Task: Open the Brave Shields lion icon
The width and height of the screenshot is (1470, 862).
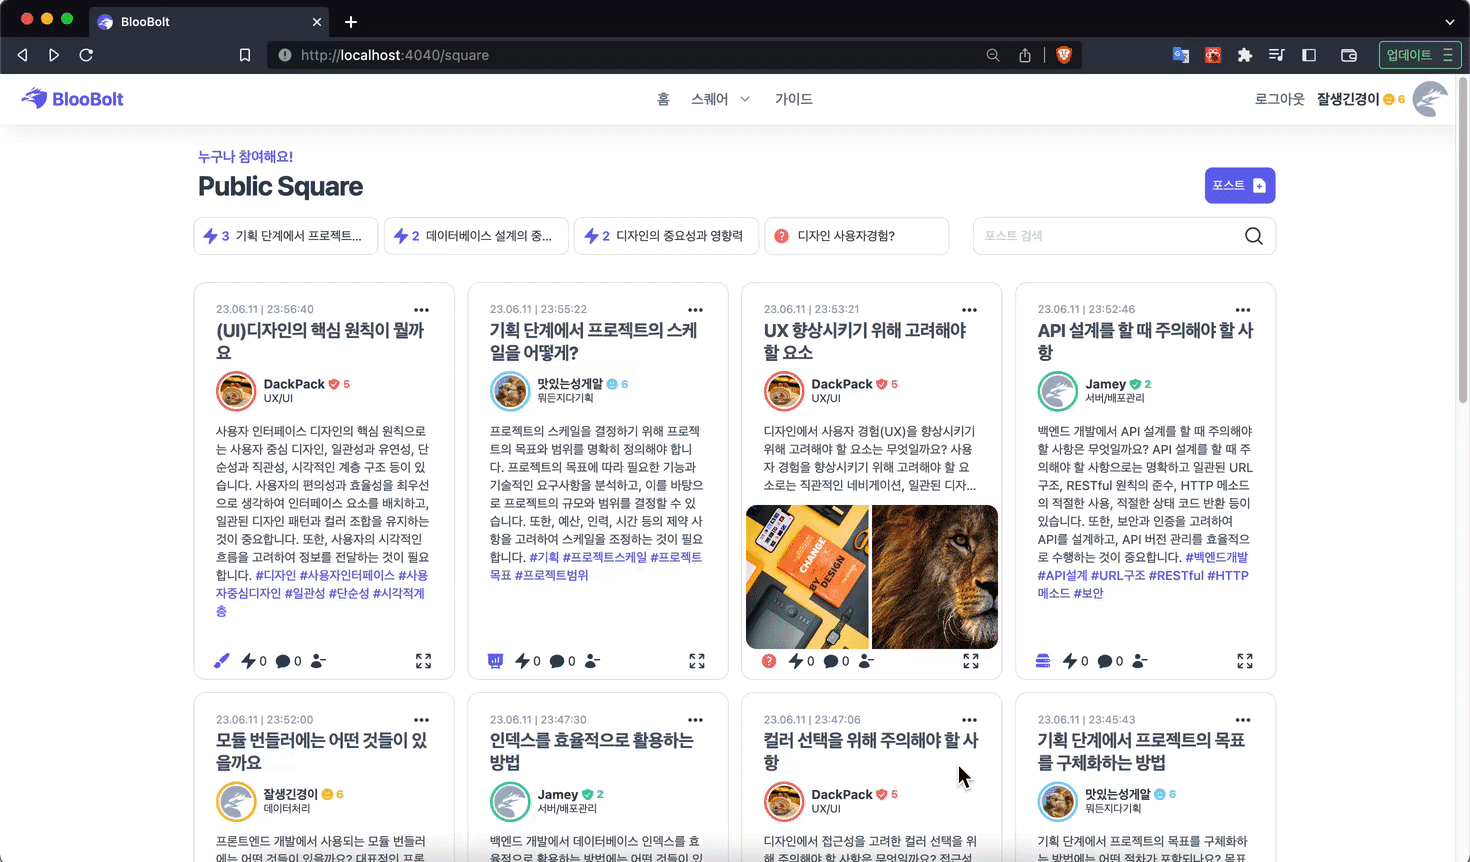Action: click(x=1064, y=55)
